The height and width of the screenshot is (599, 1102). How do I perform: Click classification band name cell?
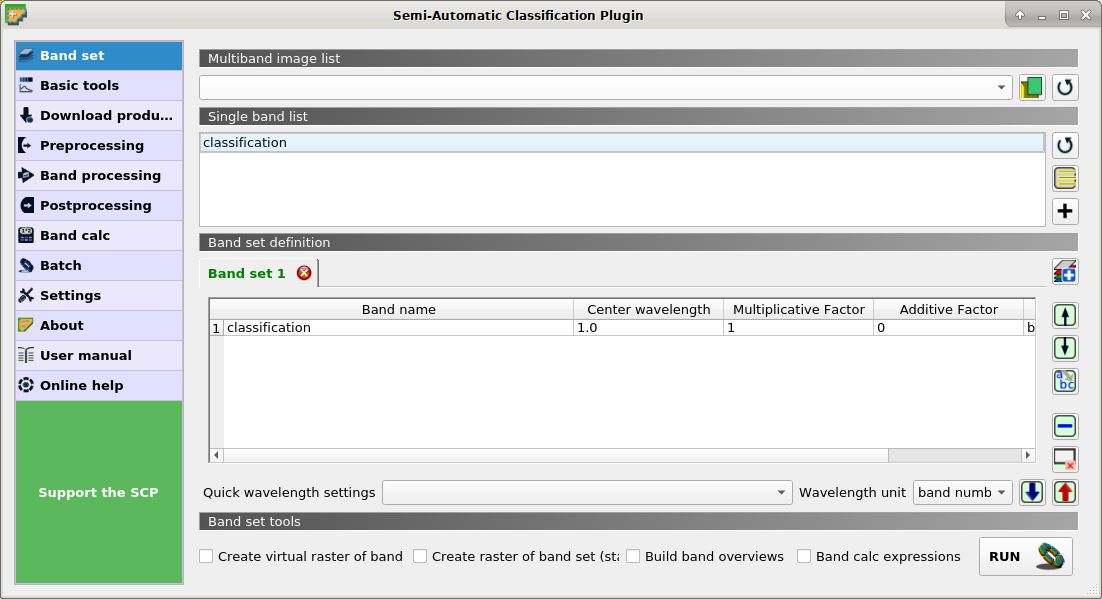pos(398,328)
